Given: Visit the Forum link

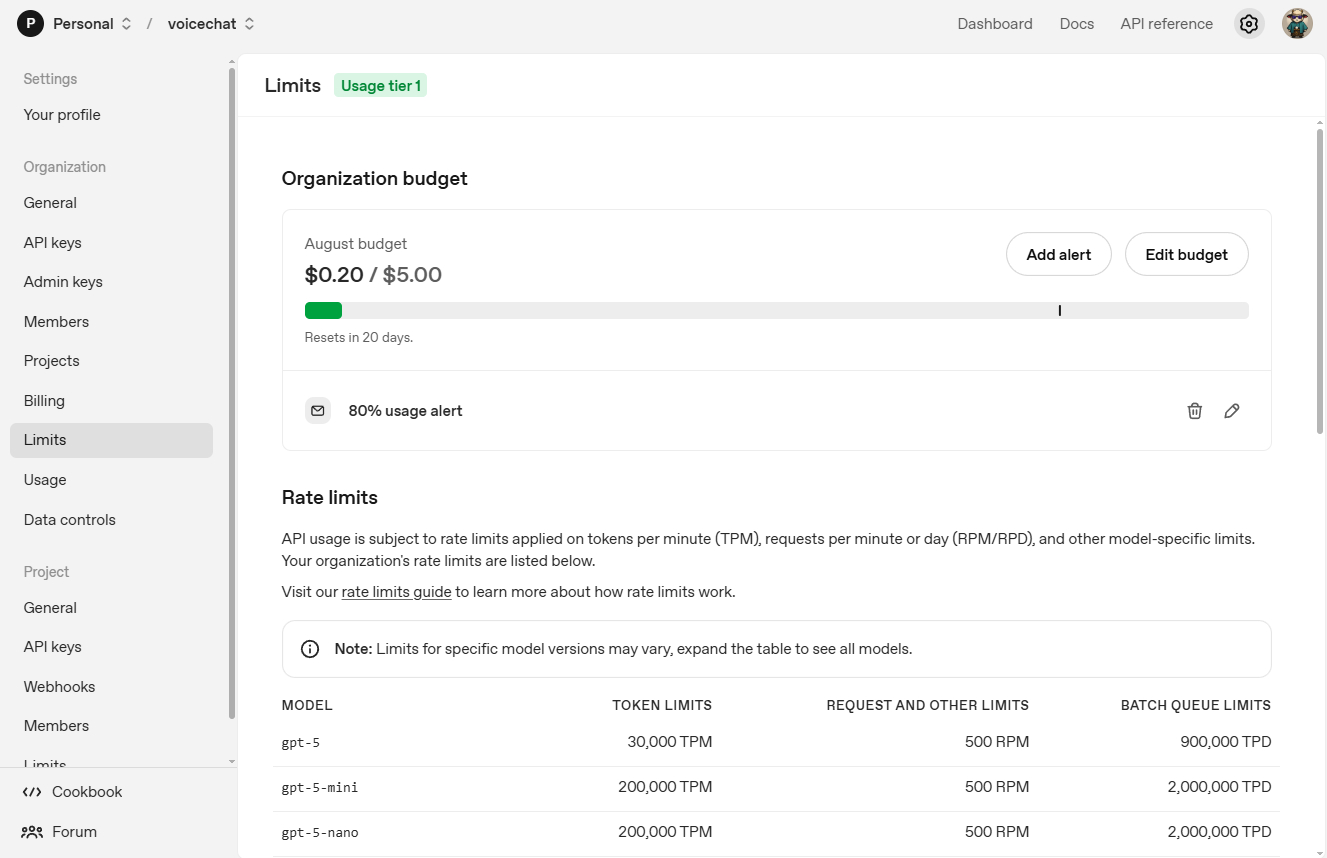Looking at the screenshot, I should click(x=74, y=832).
